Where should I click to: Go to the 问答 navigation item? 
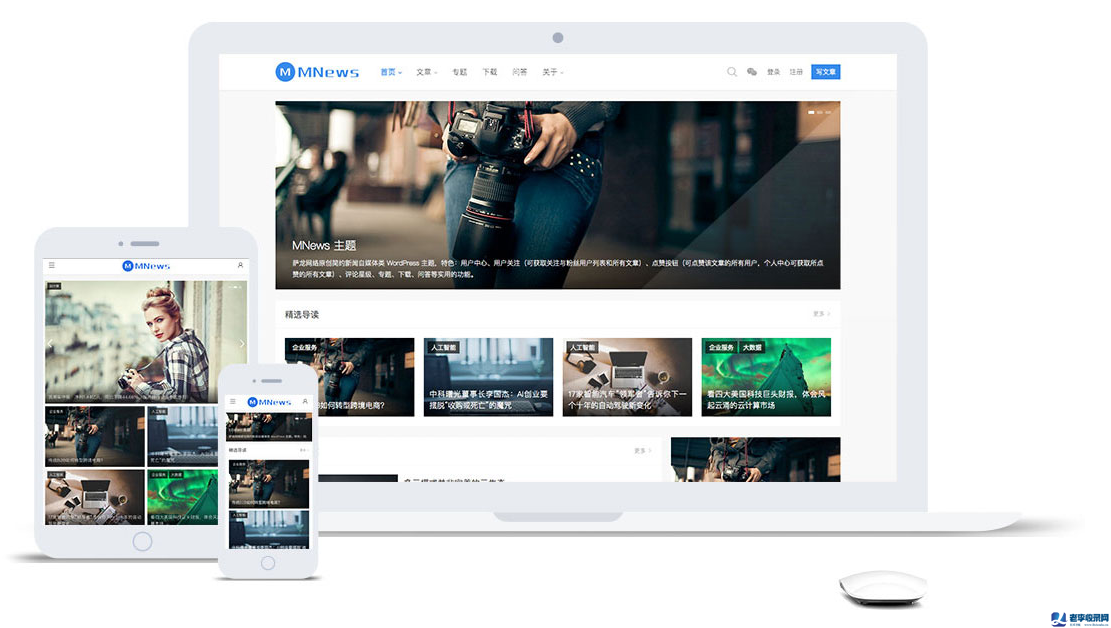point(519,72)
